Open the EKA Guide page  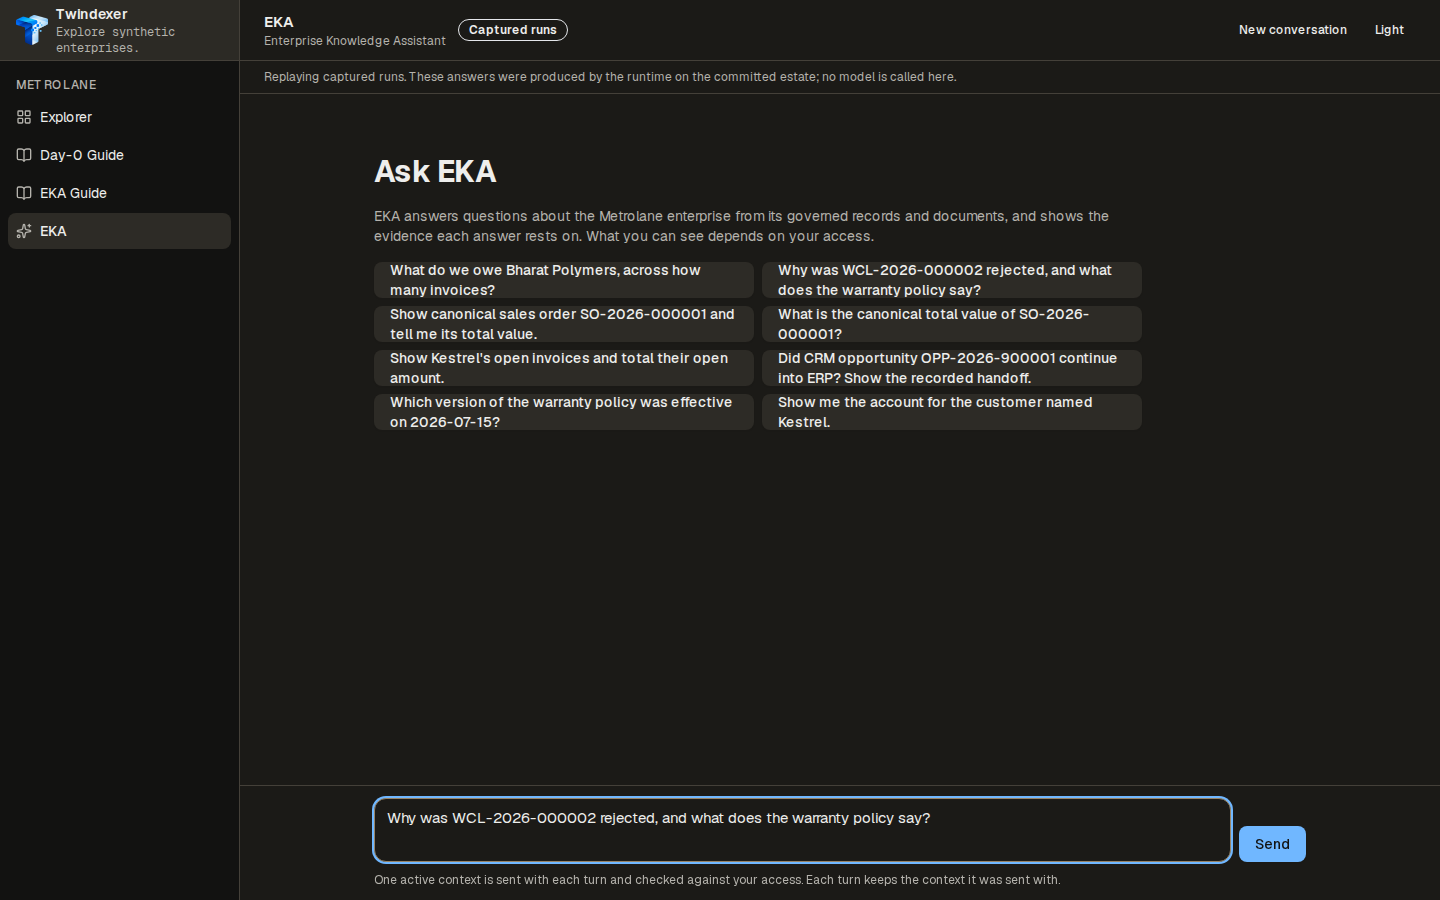coord(119,193)
